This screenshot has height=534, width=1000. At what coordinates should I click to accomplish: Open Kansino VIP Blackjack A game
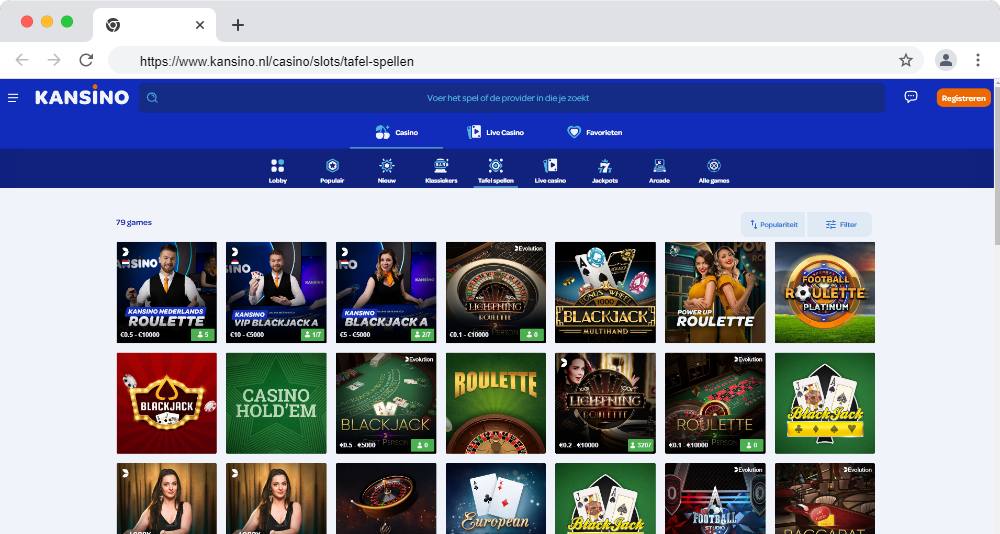coord(276,292)
